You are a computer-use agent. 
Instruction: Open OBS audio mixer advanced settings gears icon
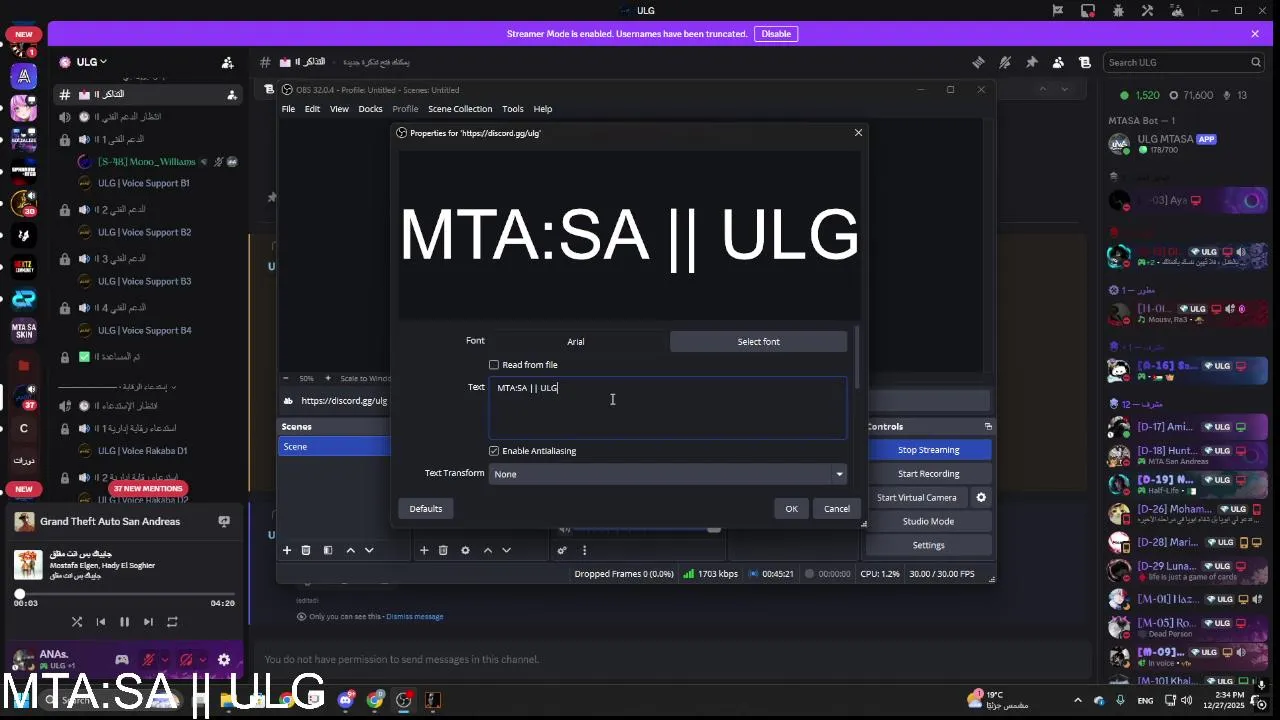tap(562, 550)
